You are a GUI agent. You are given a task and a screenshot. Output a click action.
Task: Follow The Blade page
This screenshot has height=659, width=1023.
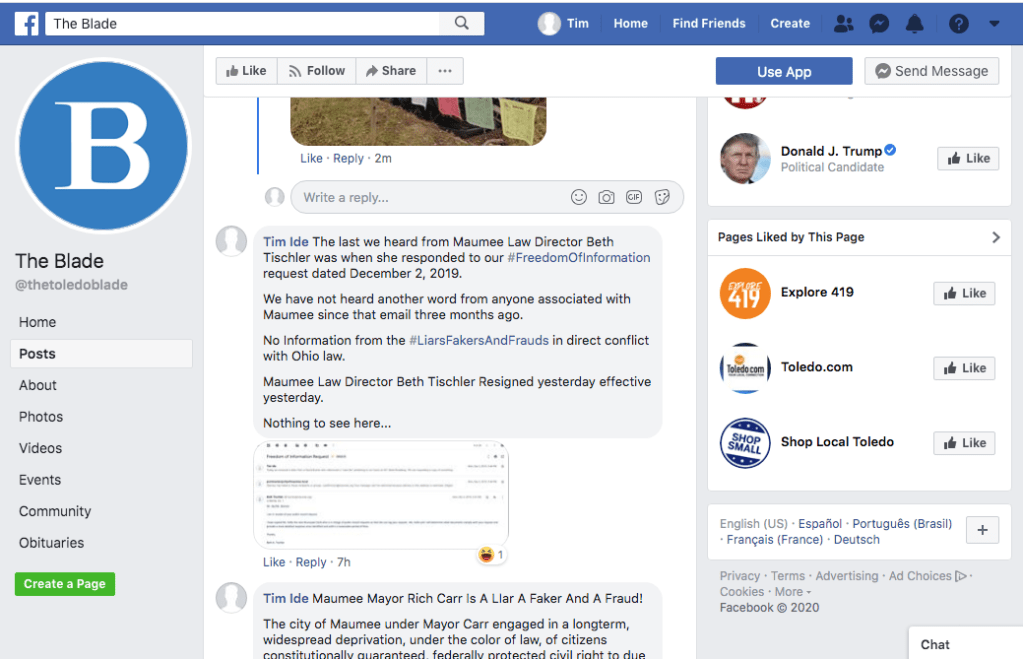coord(317,71)
